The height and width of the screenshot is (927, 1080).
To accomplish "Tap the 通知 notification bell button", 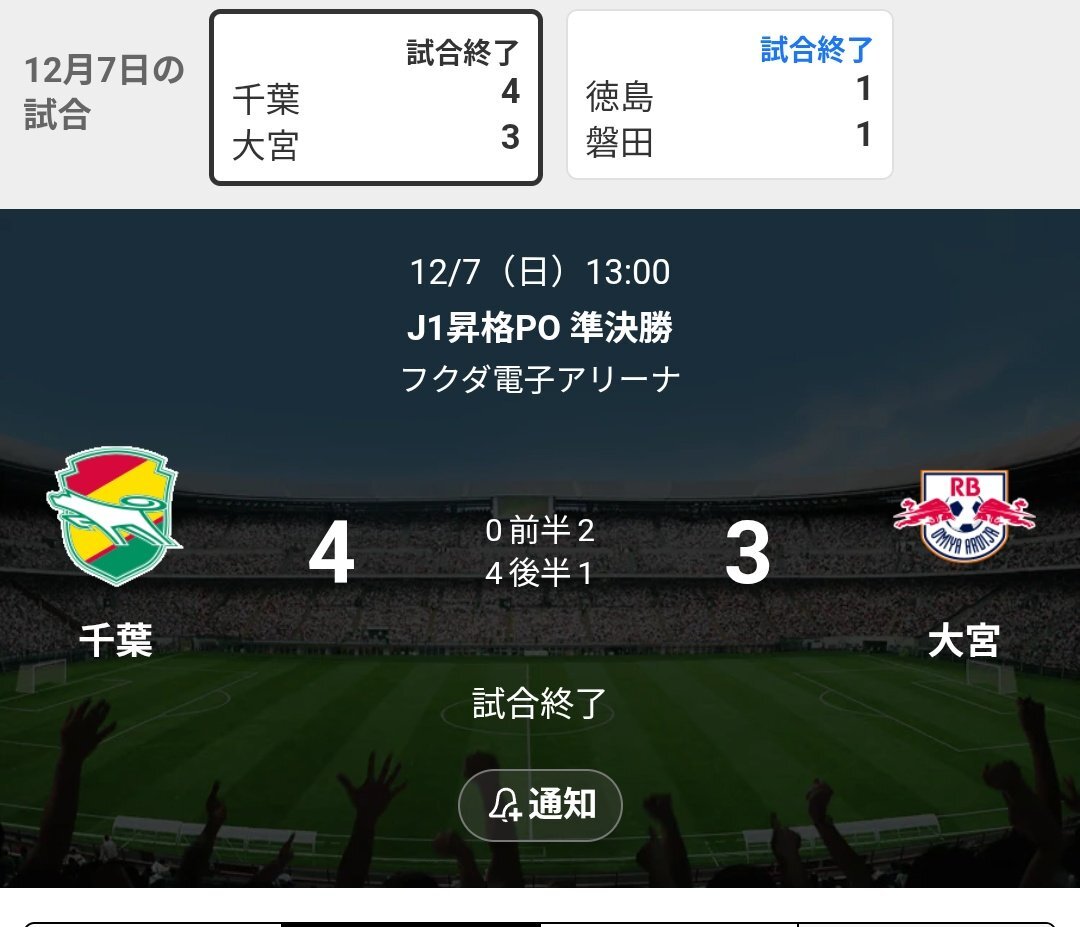I will click(x=540, y=804).
